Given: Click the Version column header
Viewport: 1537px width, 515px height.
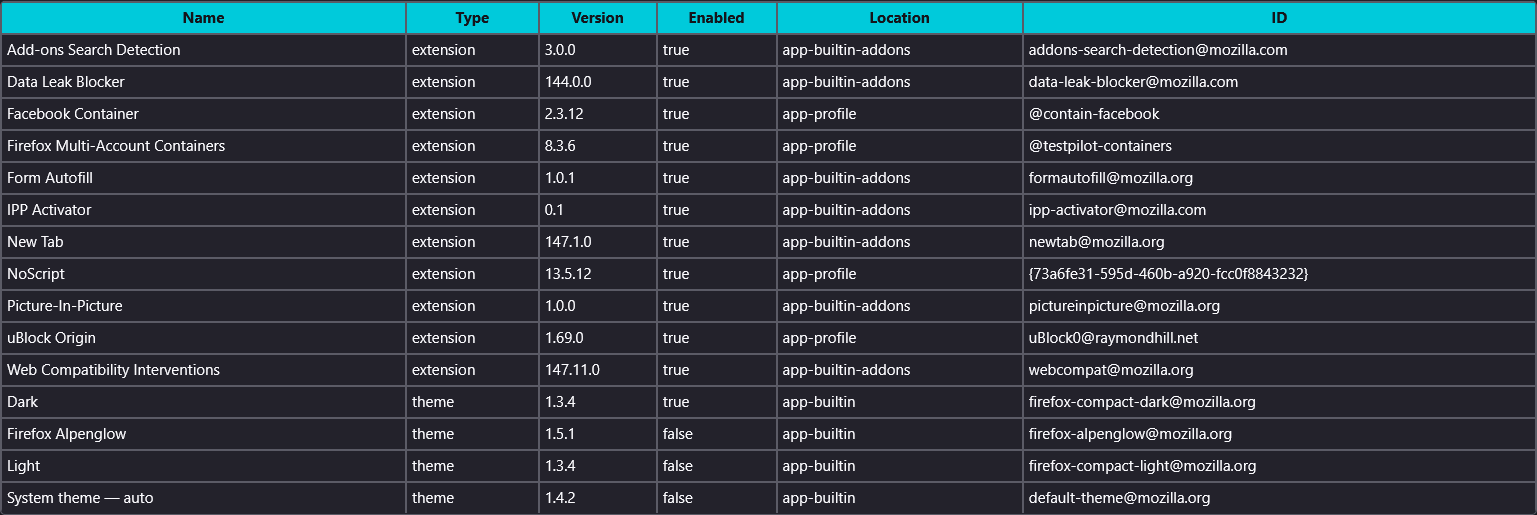Looking at the screenshot, I should pyautogui.click(x=597, y=18).
